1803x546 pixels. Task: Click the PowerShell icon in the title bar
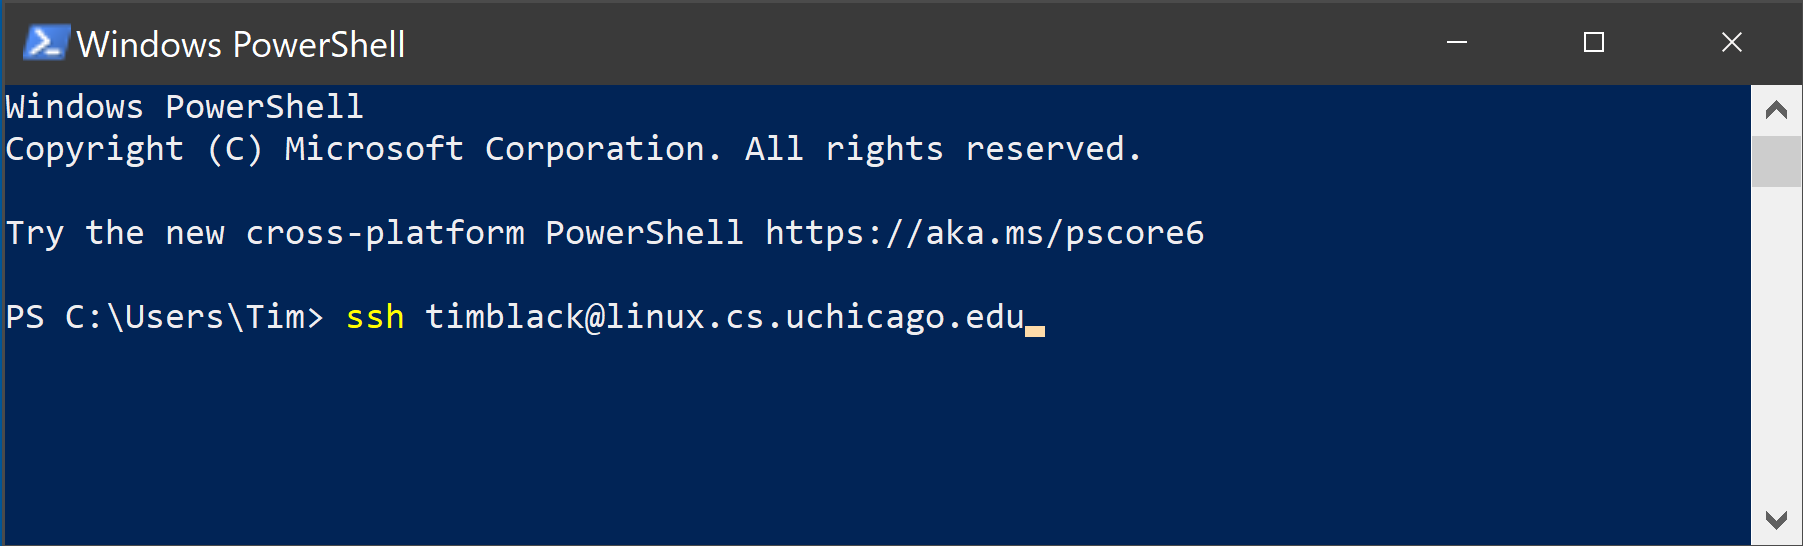45,43
